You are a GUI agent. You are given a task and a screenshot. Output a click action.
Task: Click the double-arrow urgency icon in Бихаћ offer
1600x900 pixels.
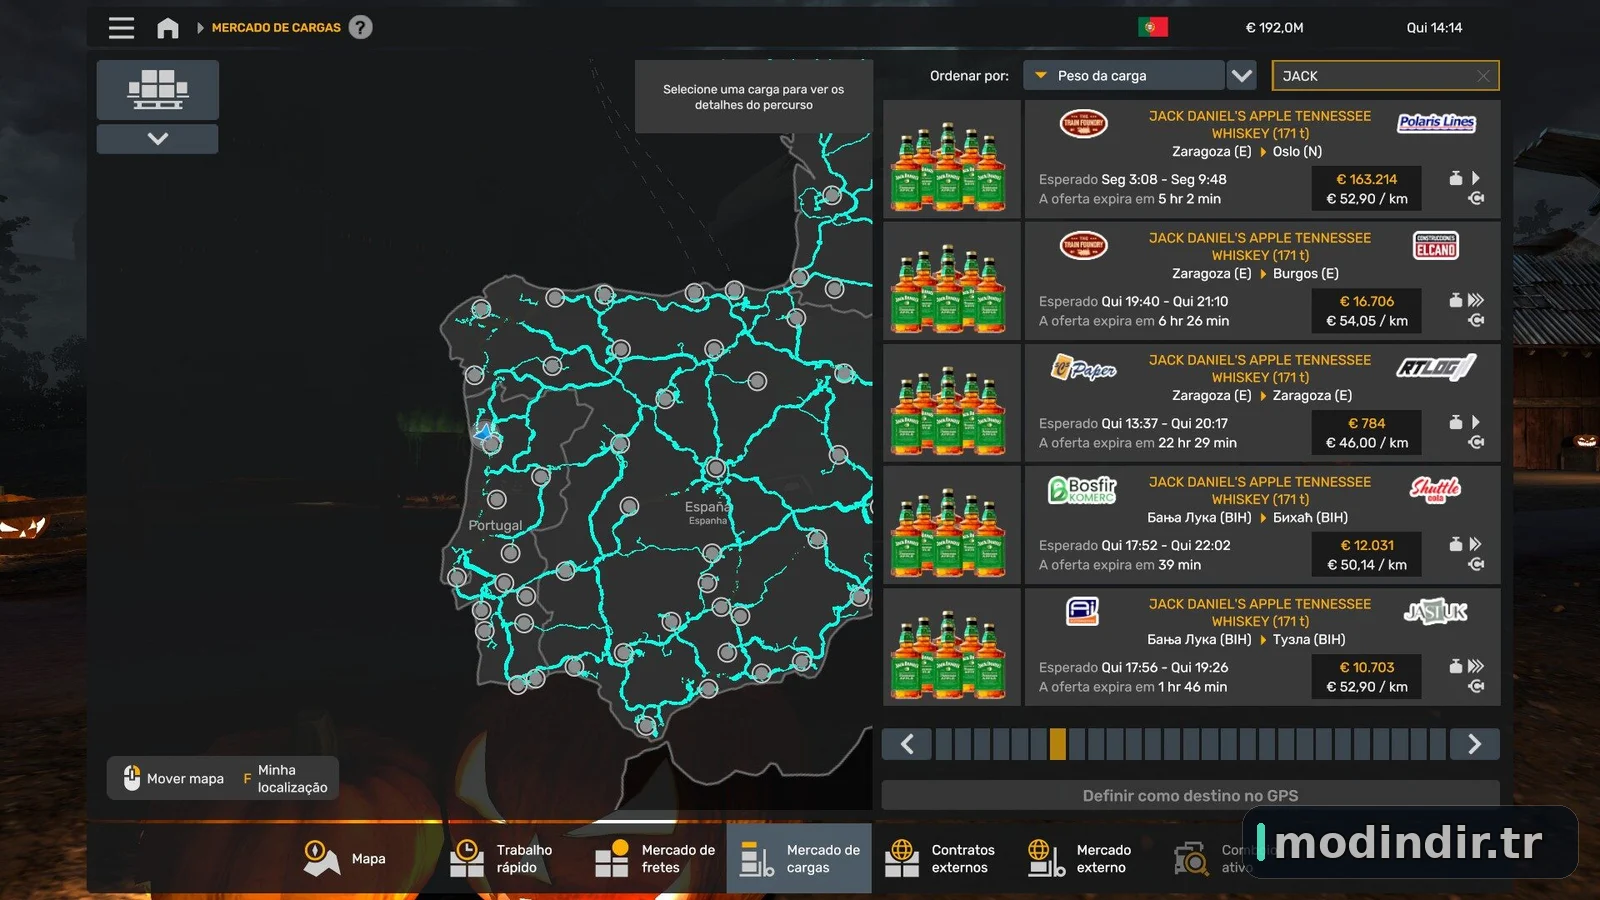click(x=1475, y=544)
